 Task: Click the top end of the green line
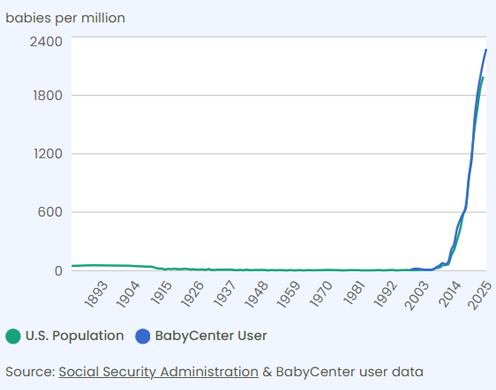point(483,78)
